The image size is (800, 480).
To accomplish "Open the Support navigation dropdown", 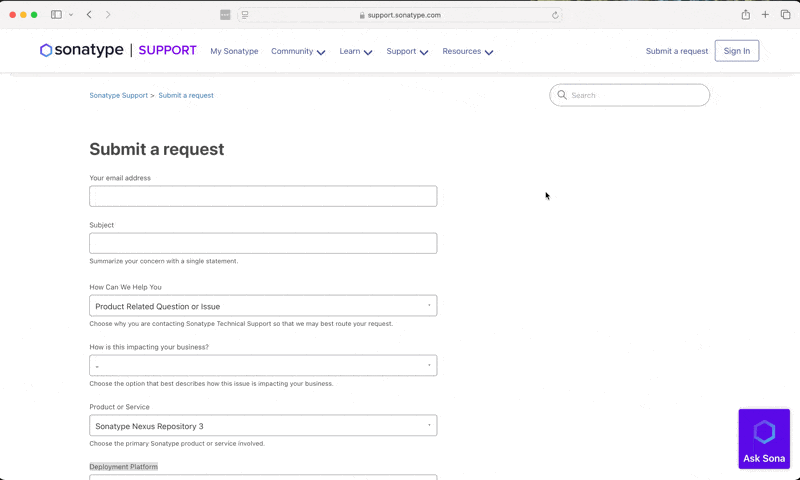I will tap(407, 51).
